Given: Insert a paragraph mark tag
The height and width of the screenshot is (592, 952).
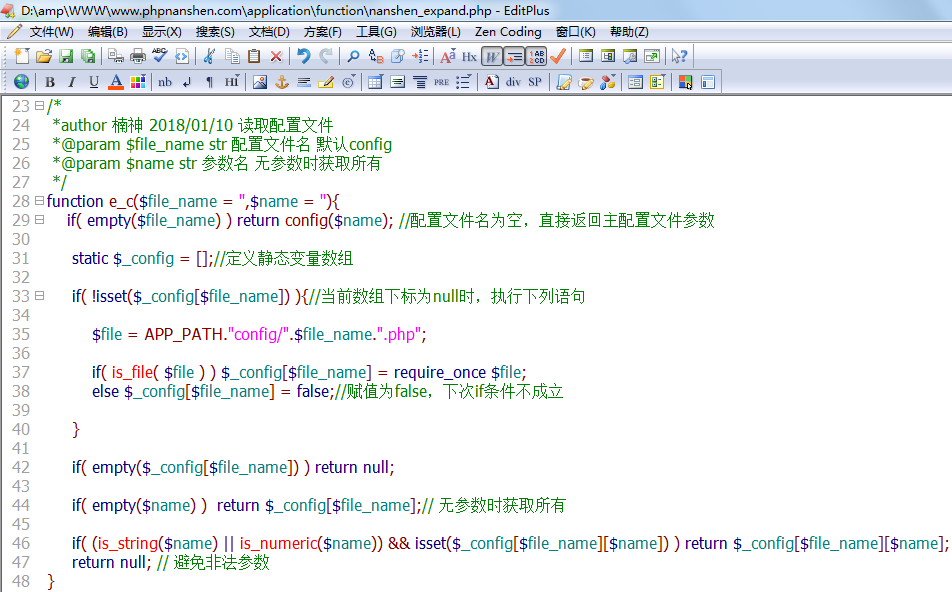Looking at the screenshot, I should (x=209, y=82).
